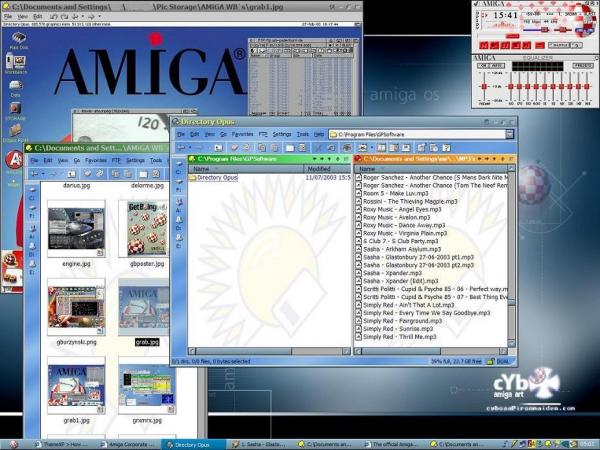Click the lock icon in the Directory Opus status bar
This screenshot has width=600, height=450.
pyautogui.click(x=490, y=361)
